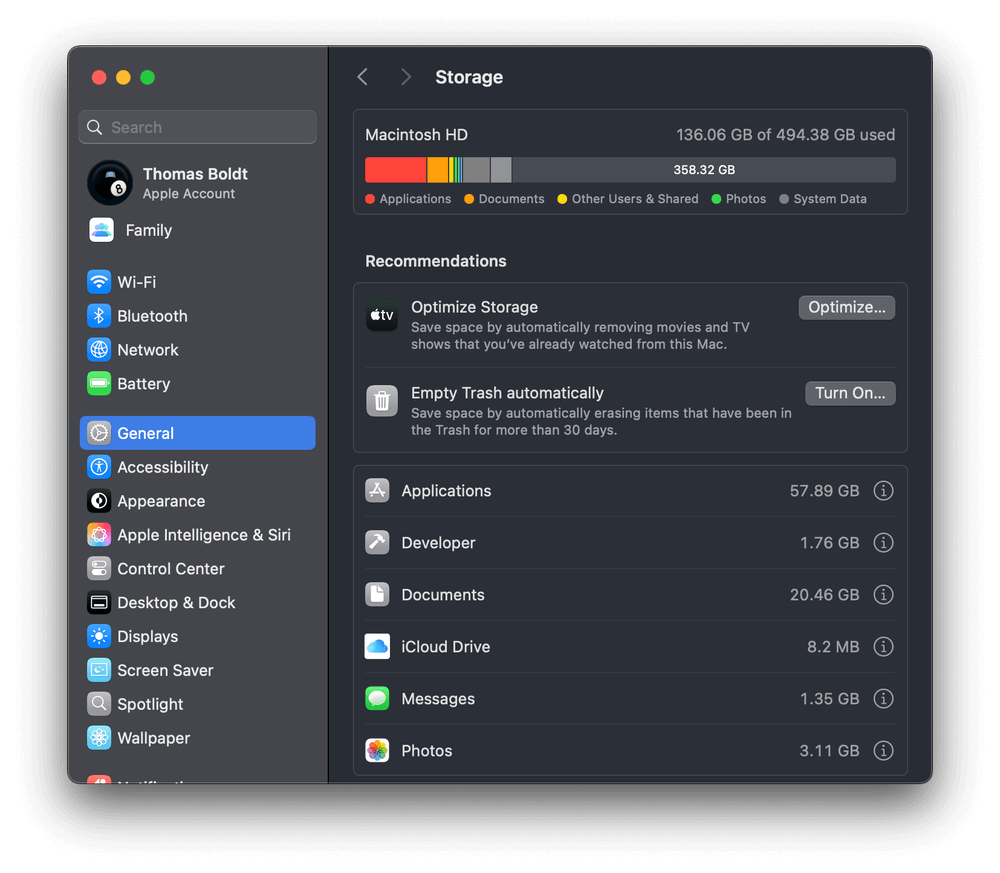Click the Displays sun icon

(x=99, y=636)
